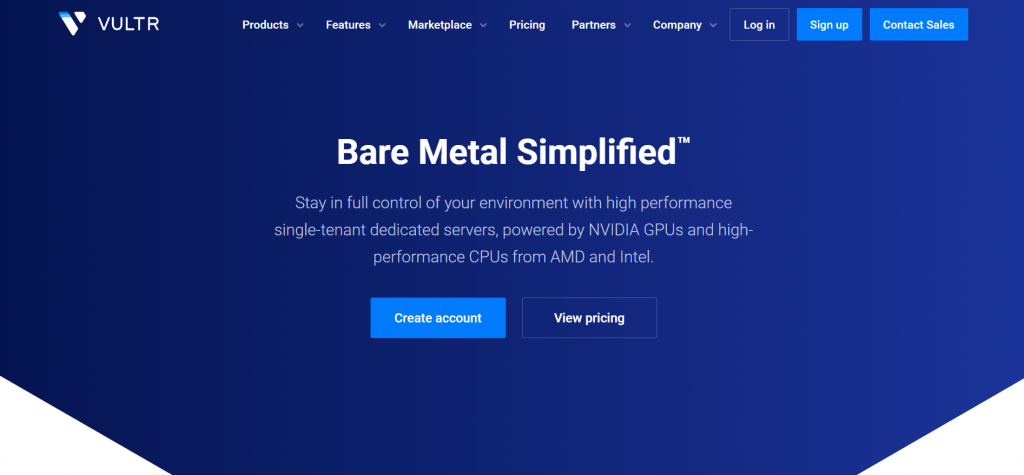
Task: Click the Bare Metal Simplified heading
Action: pos(513,152)
